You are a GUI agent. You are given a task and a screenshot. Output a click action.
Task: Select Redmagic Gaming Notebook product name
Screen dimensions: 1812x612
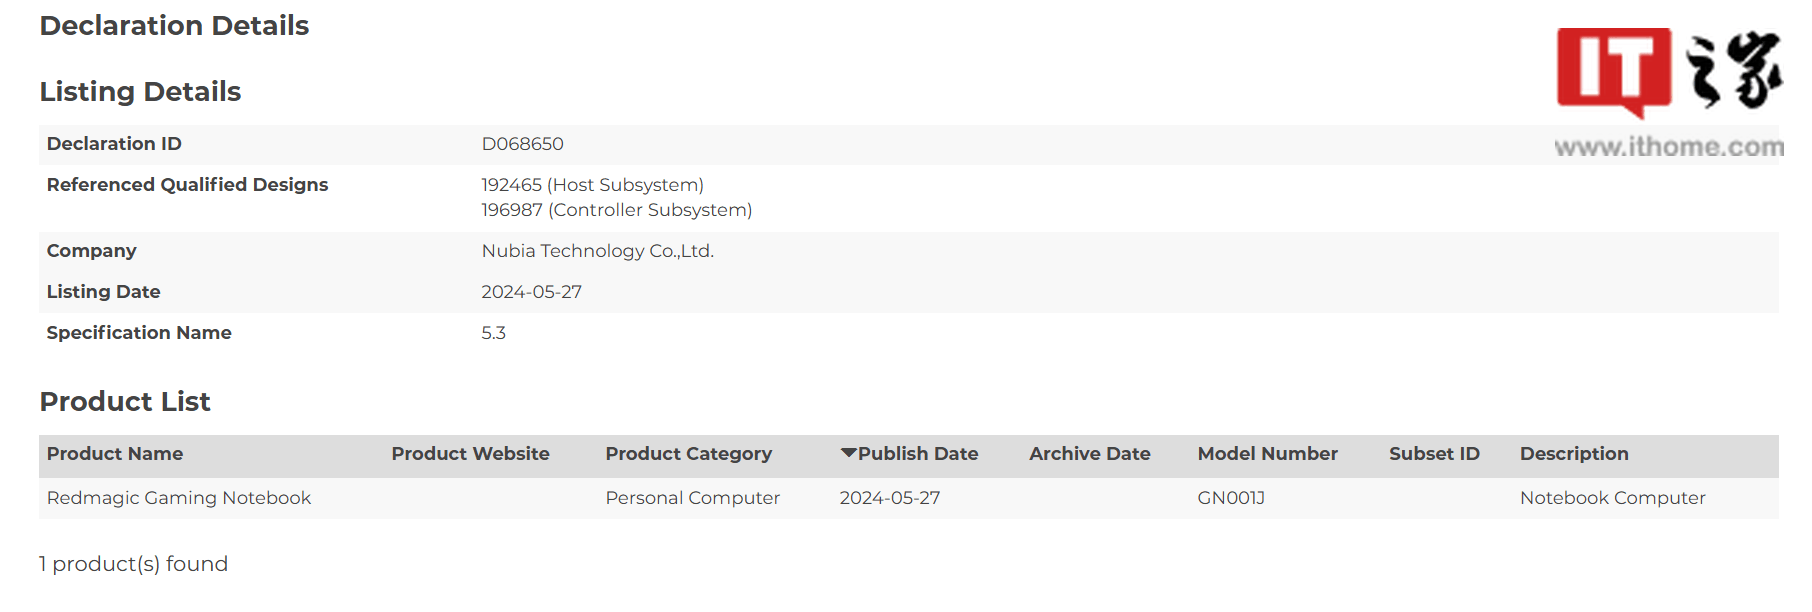point(179,498)
